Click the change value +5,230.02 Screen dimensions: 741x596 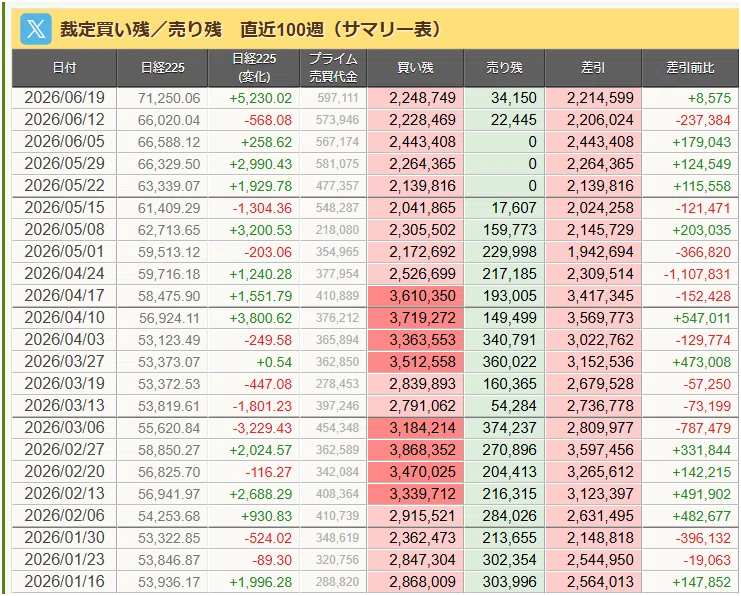260,98
